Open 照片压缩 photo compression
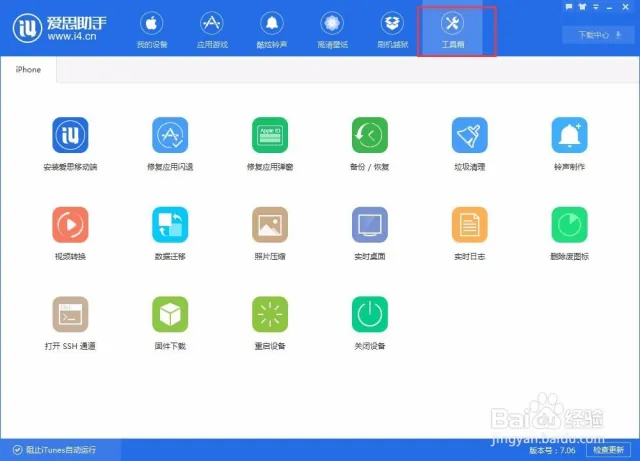 point(270,225)
